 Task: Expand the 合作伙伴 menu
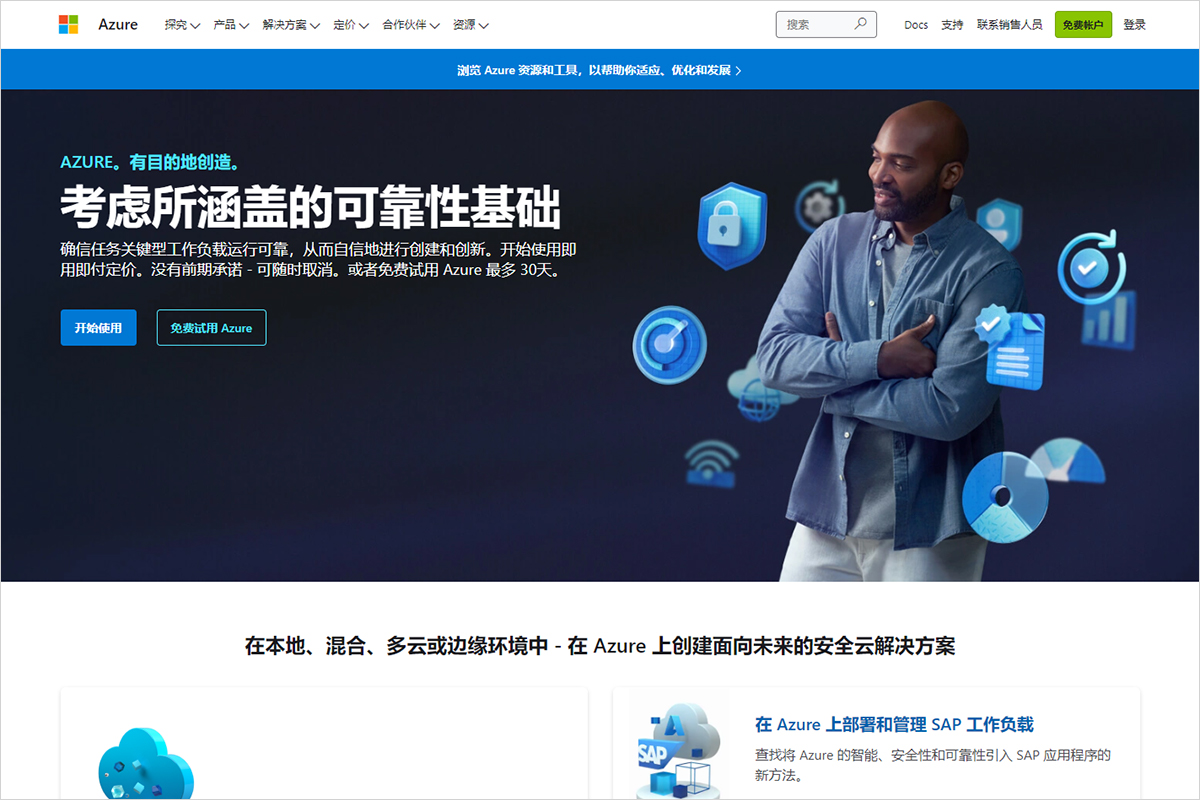pos(411,25)
